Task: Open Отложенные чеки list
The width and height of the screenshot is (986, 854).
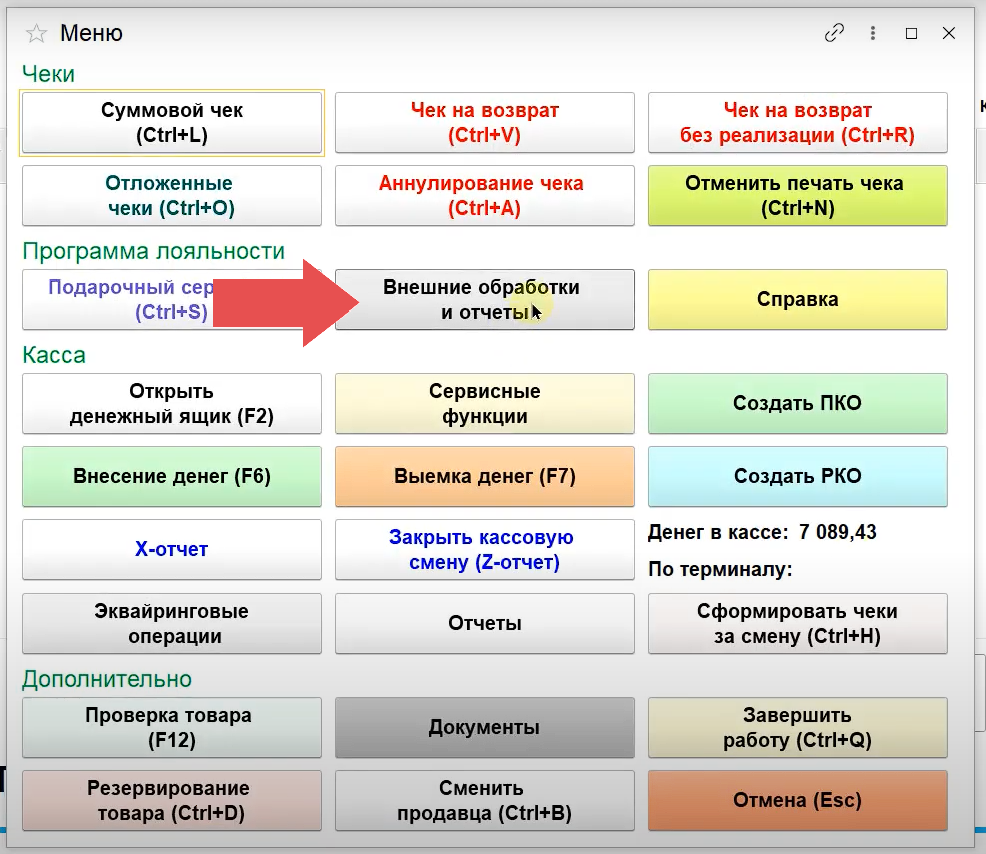Action: [x=172, y=196]
